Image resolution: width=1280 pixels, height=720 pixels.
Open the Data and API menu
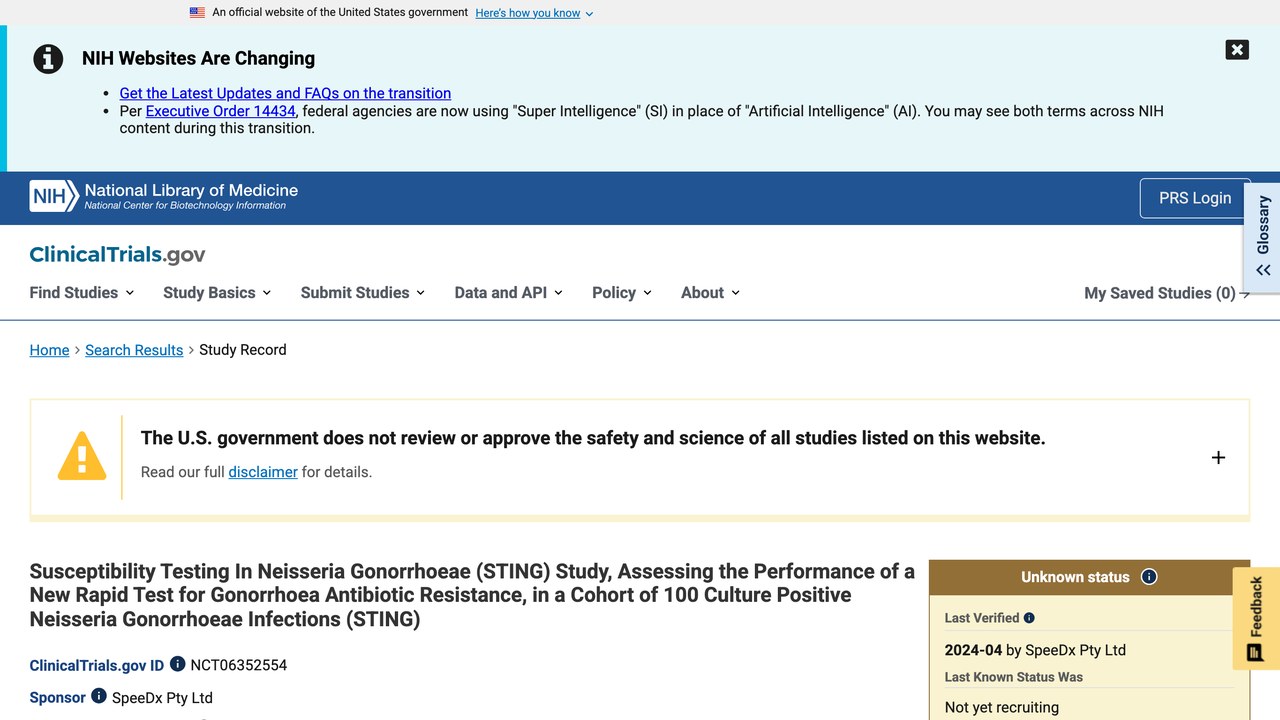pos(508,293)
